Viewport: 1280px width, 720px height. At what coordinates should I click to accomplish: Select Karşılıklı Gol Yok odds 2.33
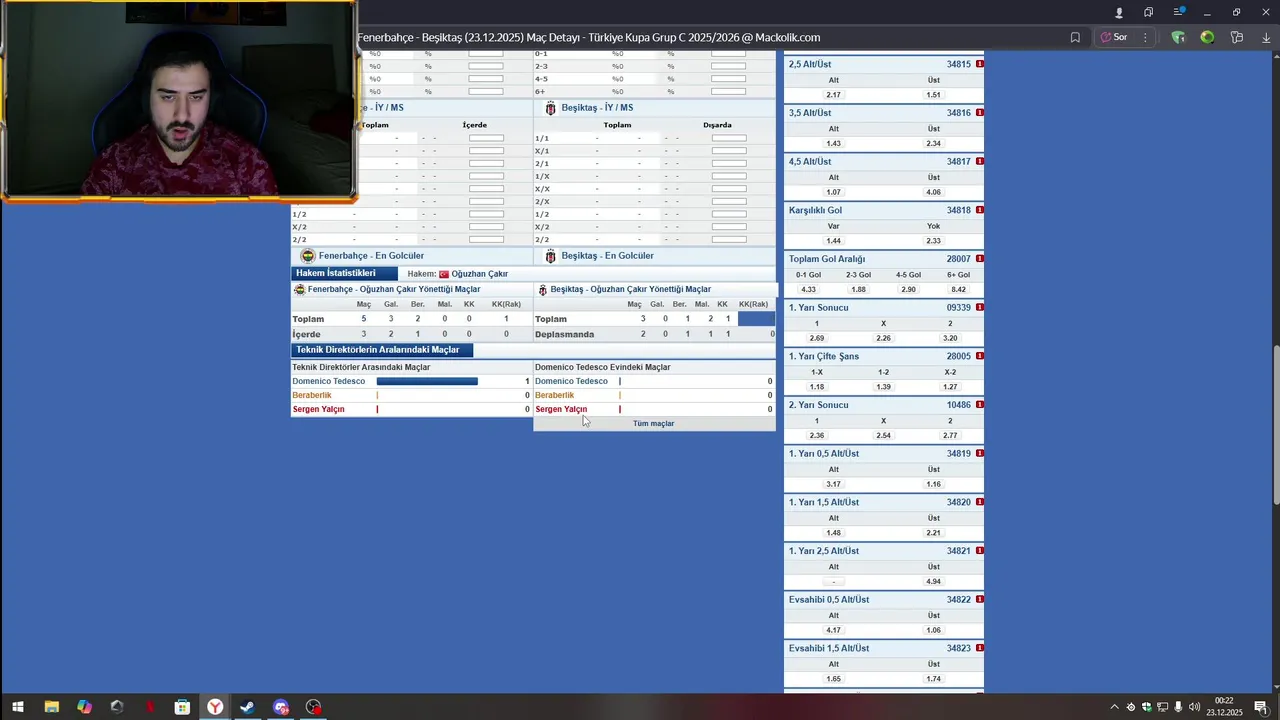[933, 241]
